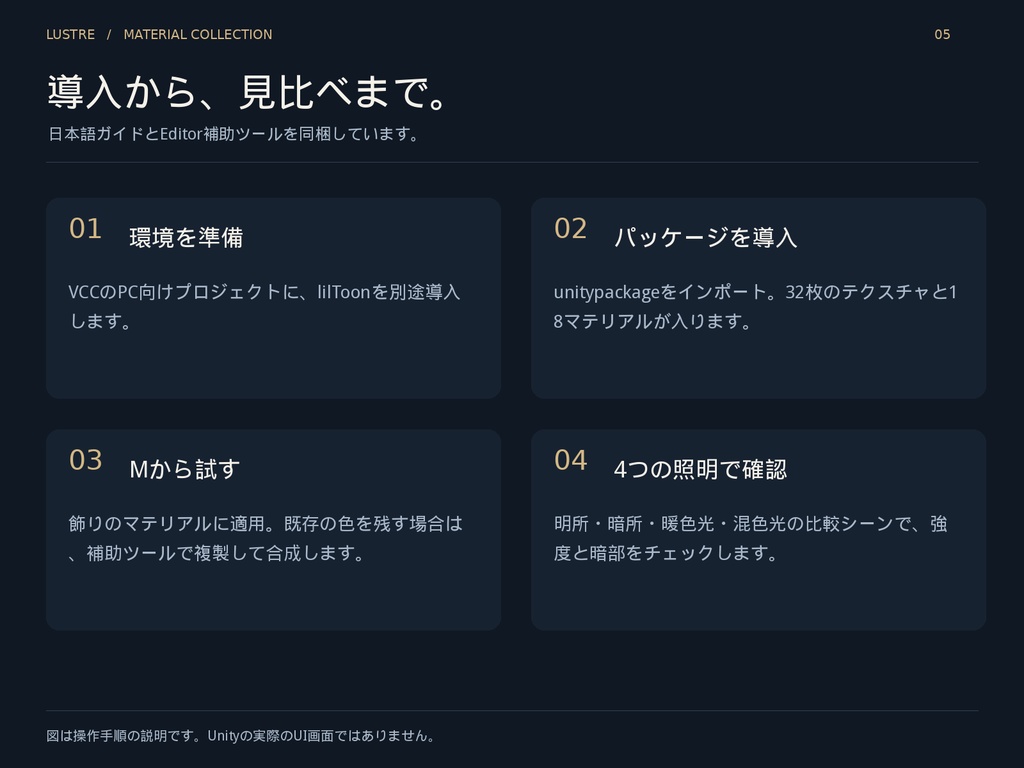The image size is (1024, 768).
Task: Click the step number 02
Action: point(570,229)
